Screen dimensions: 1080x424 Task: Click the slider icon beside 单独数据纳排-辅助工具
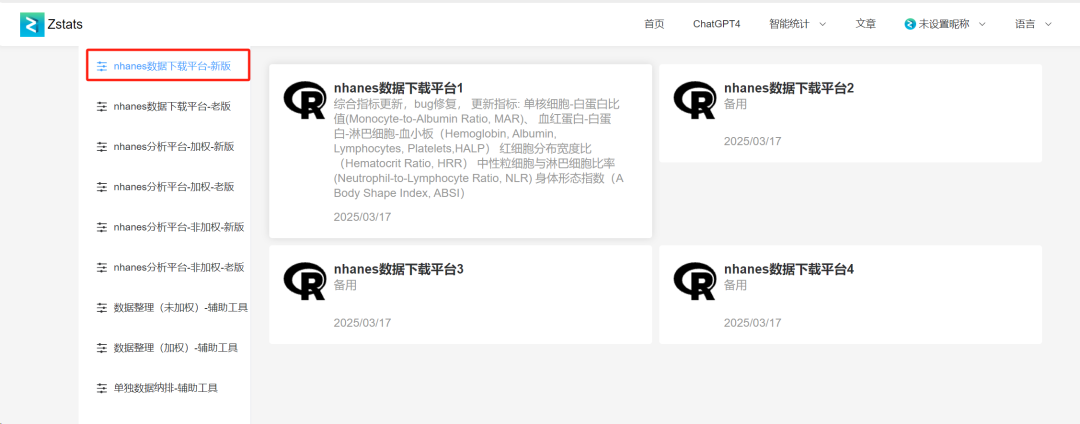coord(102,388)
